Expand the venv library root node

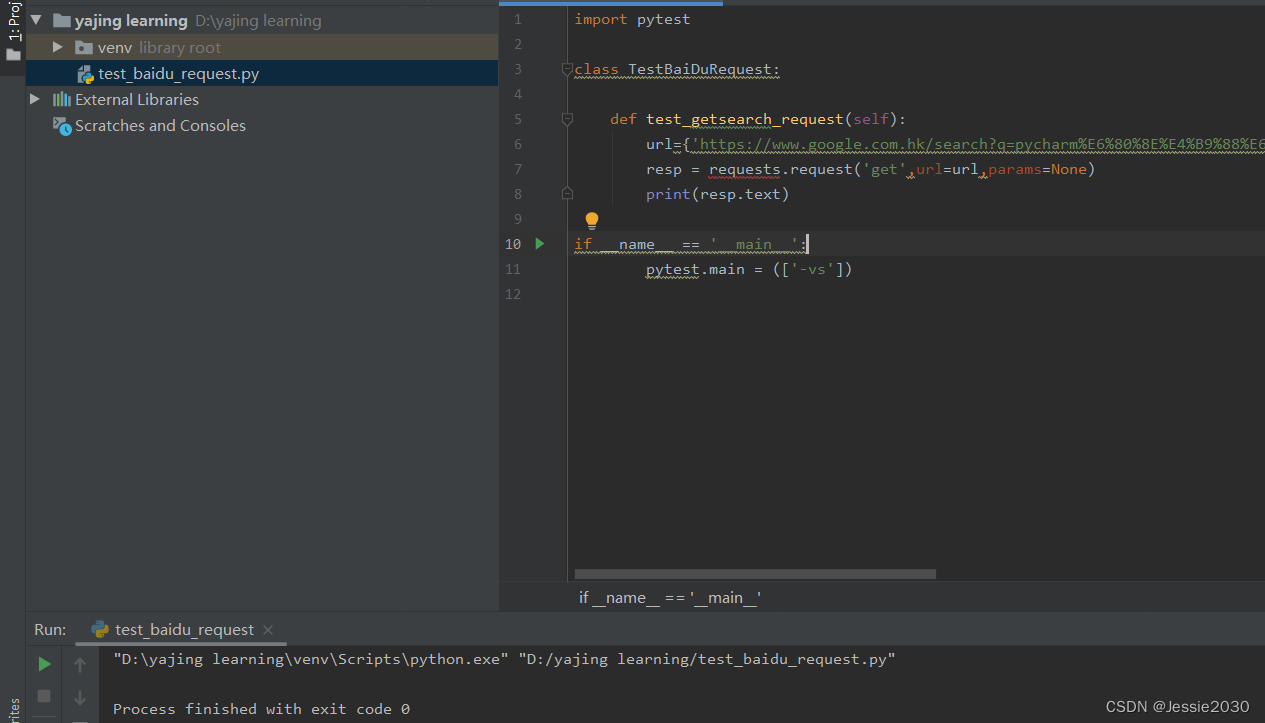[x=57, y=46]
